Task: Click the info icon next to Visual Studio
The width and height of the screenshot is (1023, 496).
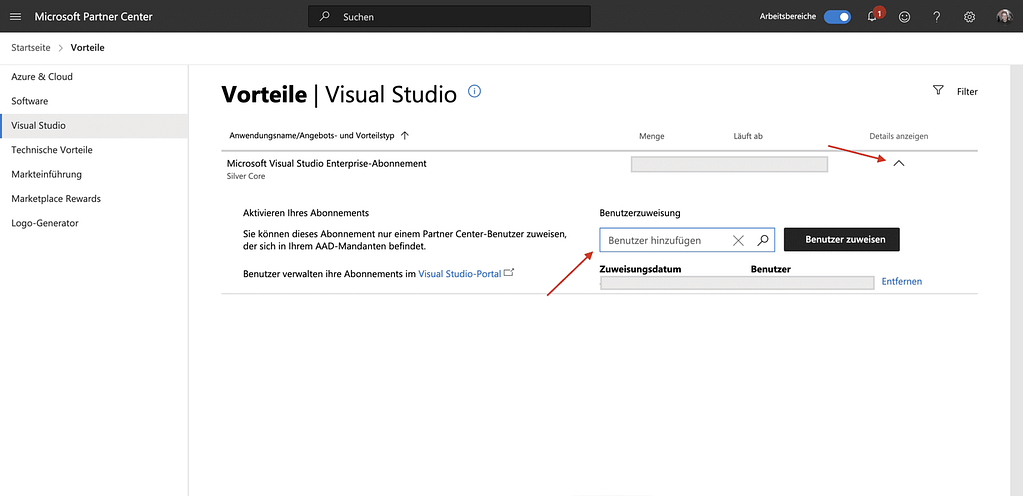Action: point(475,91)
